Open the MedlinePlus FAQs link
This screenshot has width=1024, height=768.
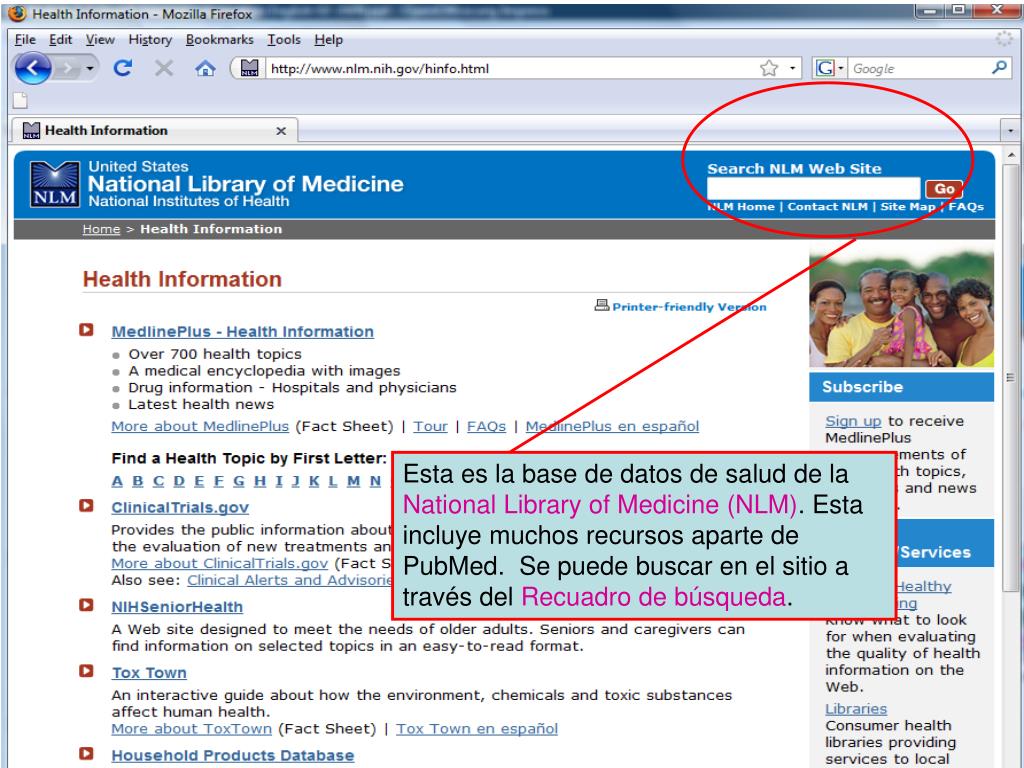tap(487, 426)
